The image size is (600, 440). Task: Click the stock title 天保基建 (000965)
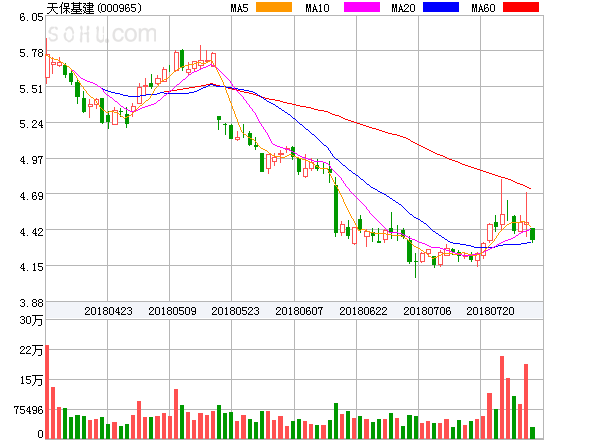[x=94, y=8]
